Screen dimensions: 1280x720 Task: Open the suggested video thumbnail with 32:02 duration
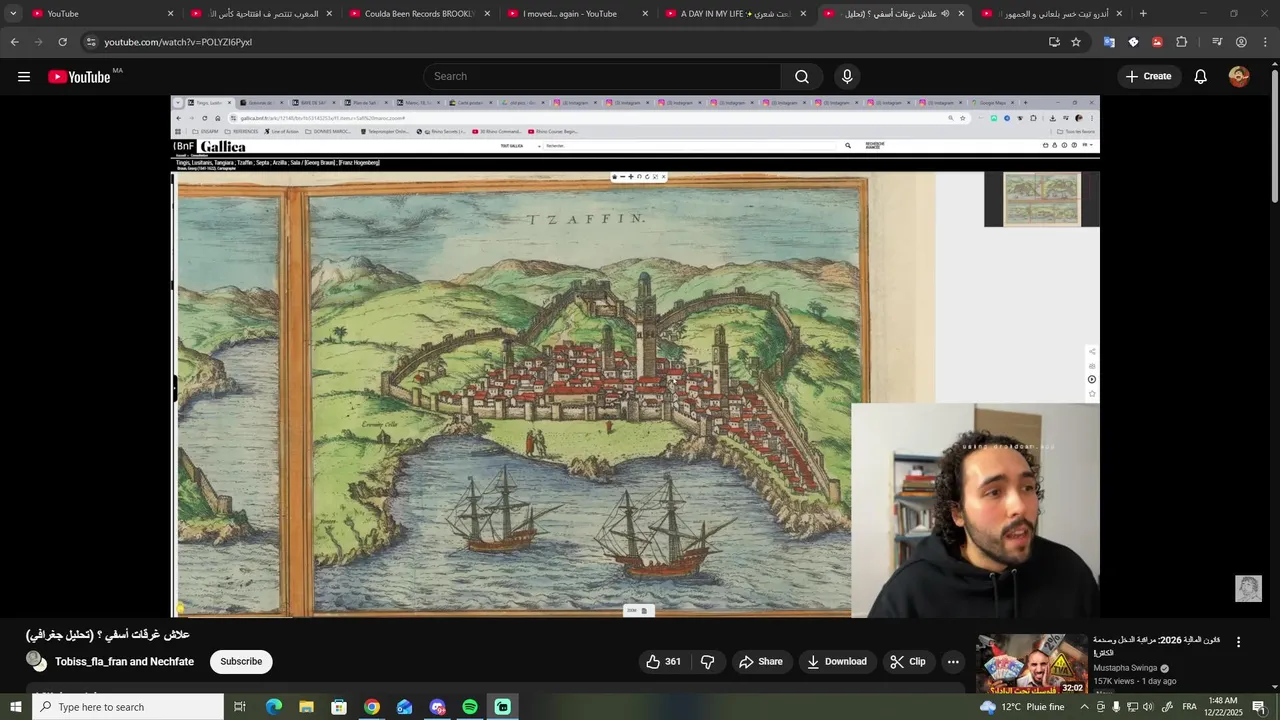point(1032,664)
